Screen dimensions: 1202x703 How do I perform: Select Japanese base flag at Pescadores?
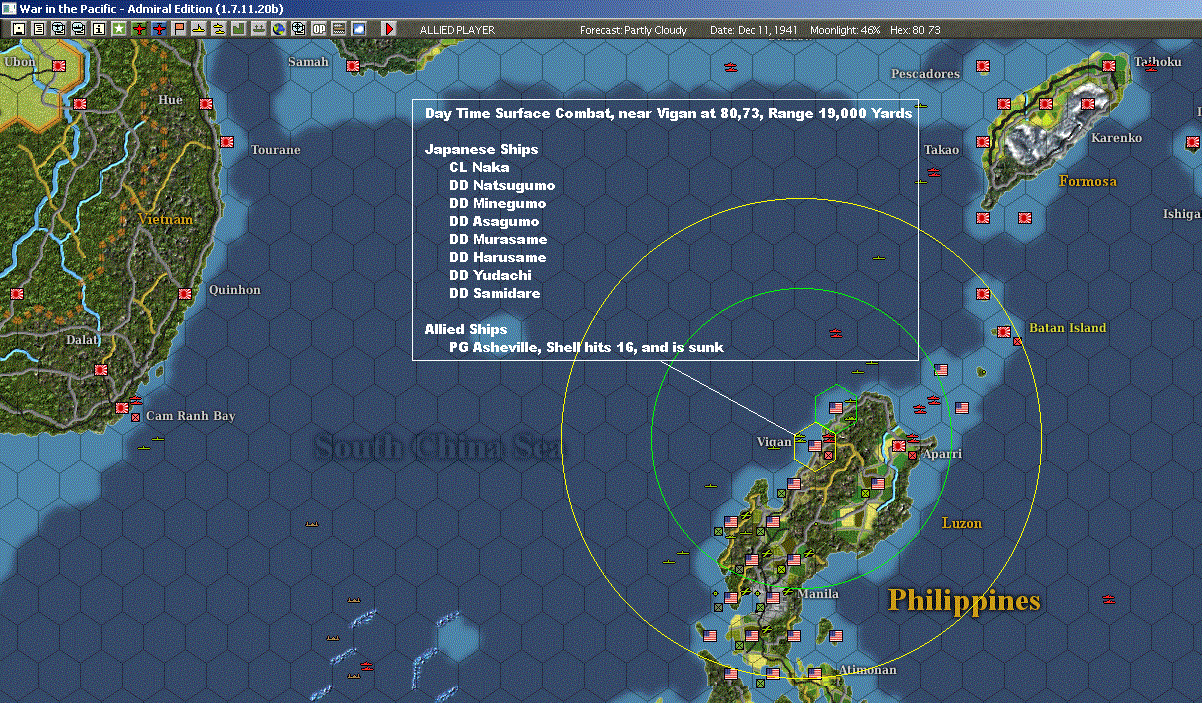(983, 66)
